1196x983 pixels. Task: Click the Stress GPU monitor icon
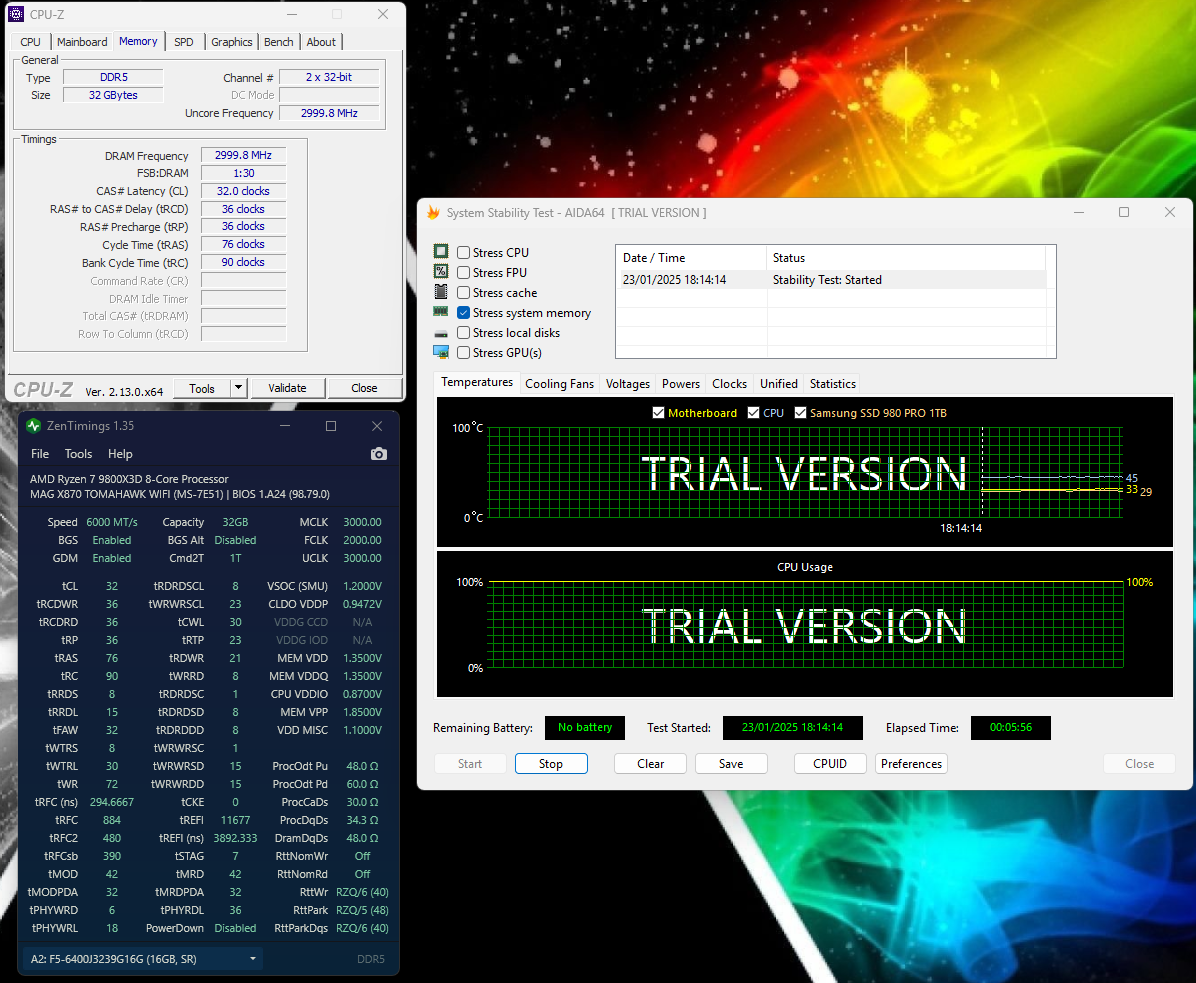point(441,352)
